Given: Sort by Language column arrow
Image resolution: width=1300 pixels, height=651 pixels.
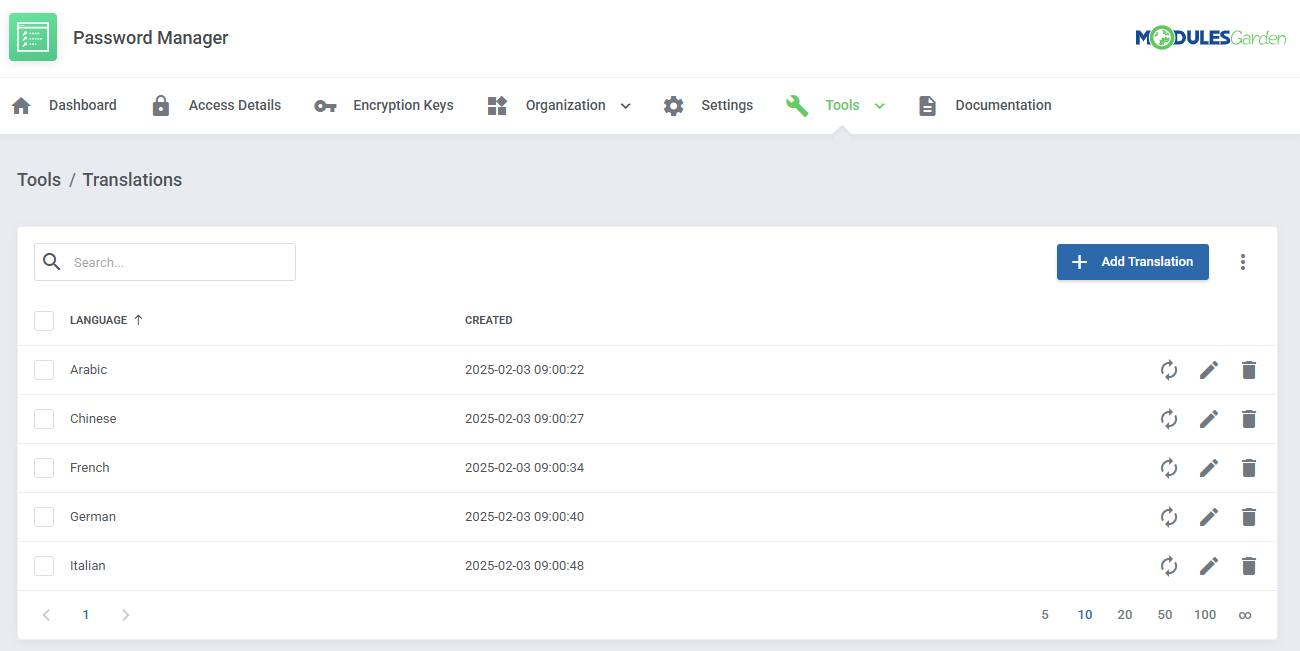Looking at the screenshot, I should [x=138, y=320].
